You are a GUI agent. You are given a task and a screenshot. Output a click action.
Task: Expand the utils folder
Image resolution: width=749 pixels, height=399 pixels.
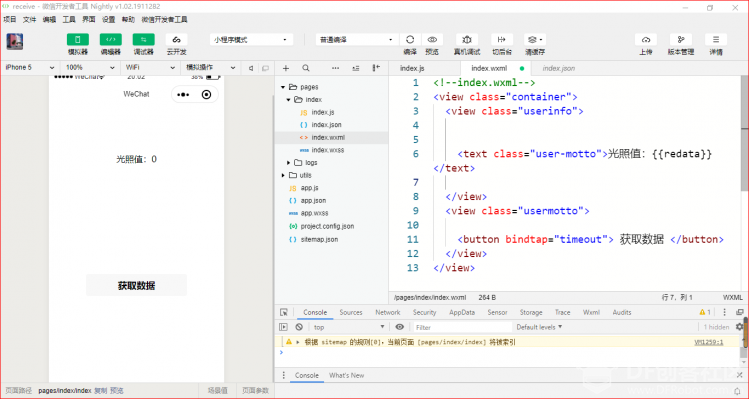click(283, 175)
